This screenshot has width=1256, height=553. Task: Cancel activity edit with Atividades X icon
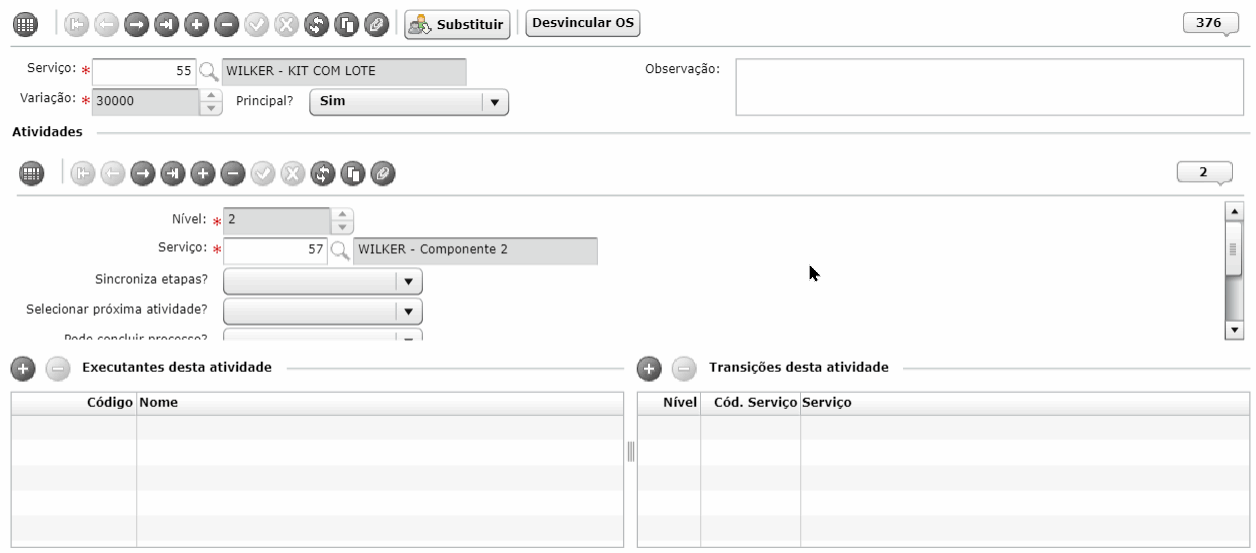click(x=292, y=173)
